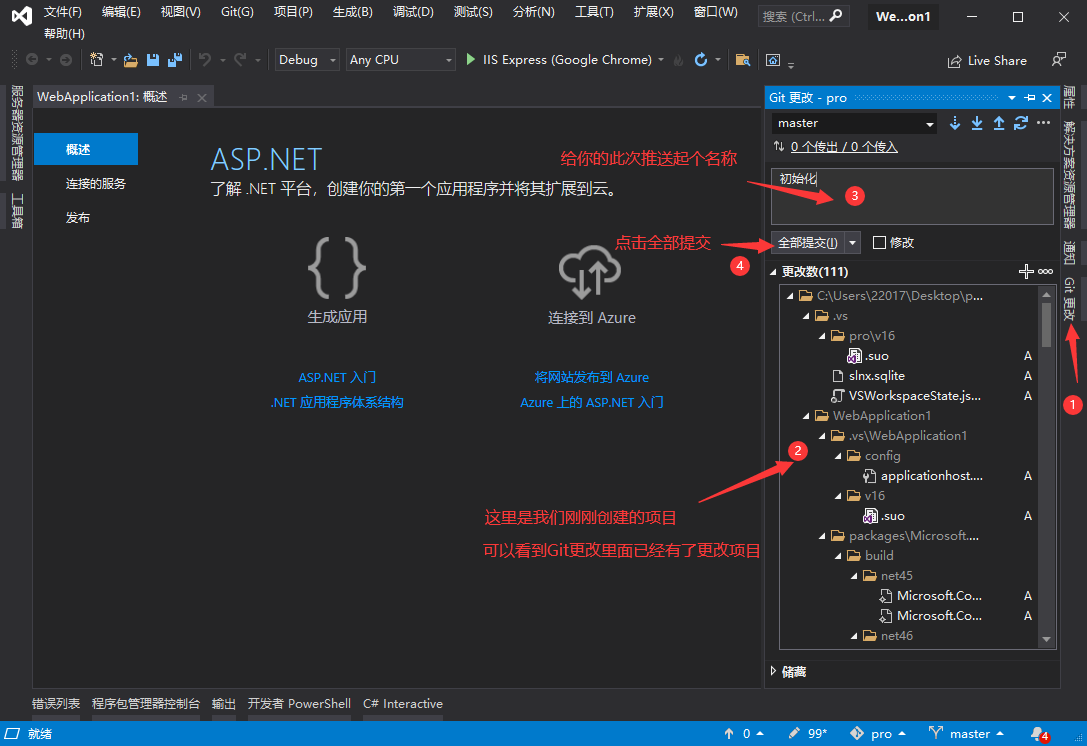This screenshot has width=1087, height=746.
Task: Collapse the net45 folder node
Action: click(x=854, y=576)
